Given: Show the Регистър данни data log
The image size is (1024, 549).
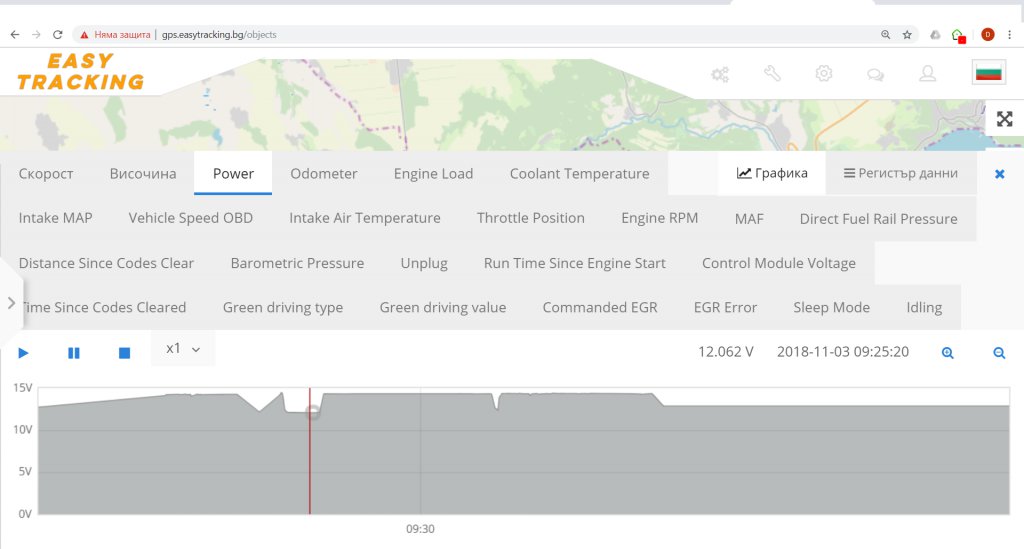Looking at the screenshot, I should 901,173.
